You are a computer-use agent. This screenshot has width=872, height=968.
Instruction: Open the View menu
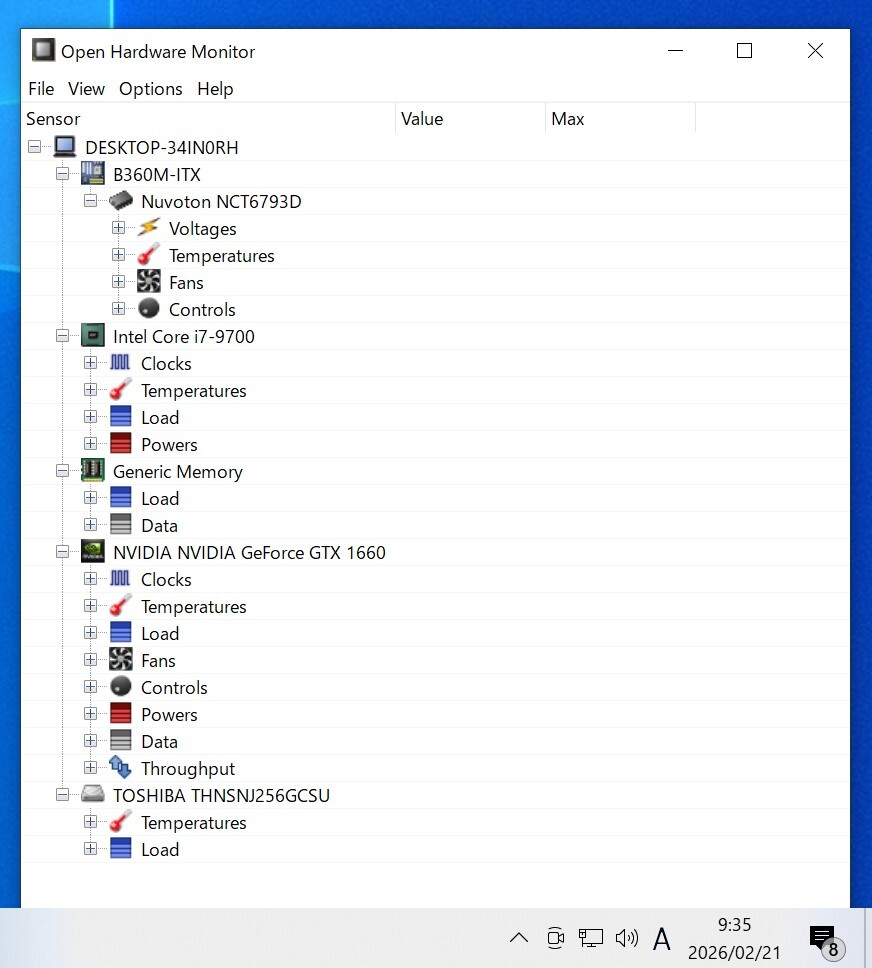pyautogui.click(x=86, y=89)
